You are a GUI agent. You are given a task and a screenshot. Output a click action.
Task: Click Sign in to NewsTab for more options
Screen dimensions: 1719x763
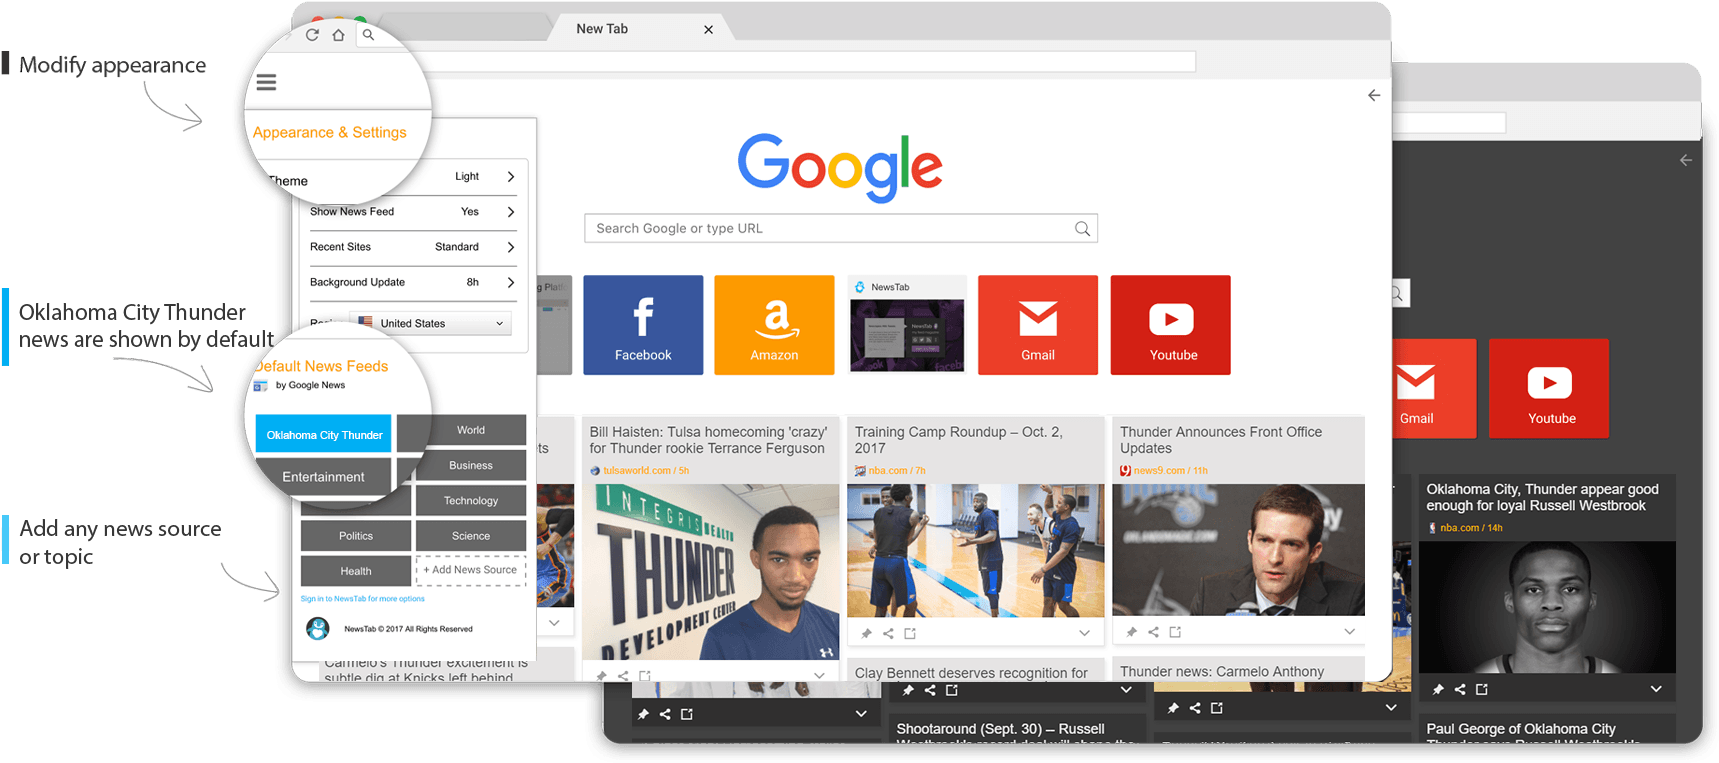tap(362, 599)
